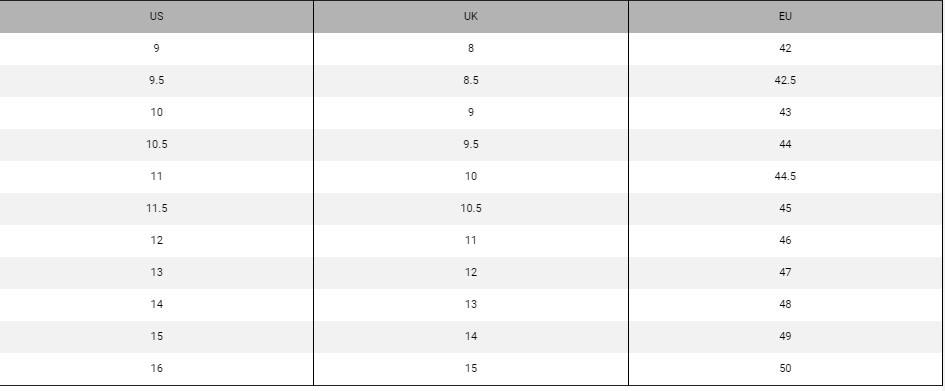The image size is (945, 391).
Task: Click EU 44.5 table cell
Action: tap(785, 177)
